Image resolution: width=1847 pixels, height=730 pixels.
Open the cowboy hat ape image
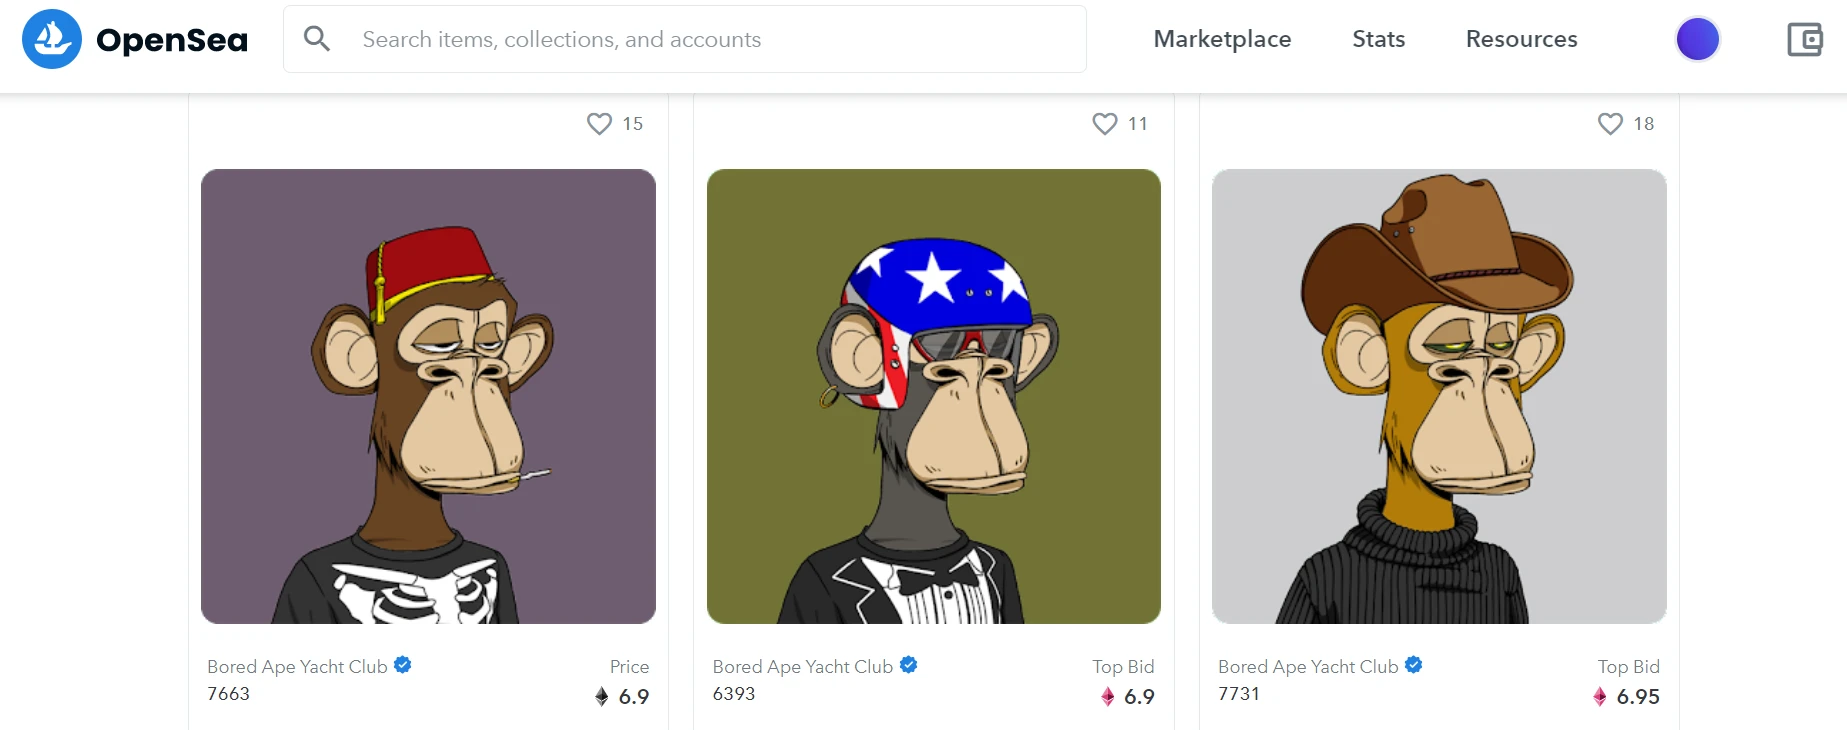coord(1439,396)
